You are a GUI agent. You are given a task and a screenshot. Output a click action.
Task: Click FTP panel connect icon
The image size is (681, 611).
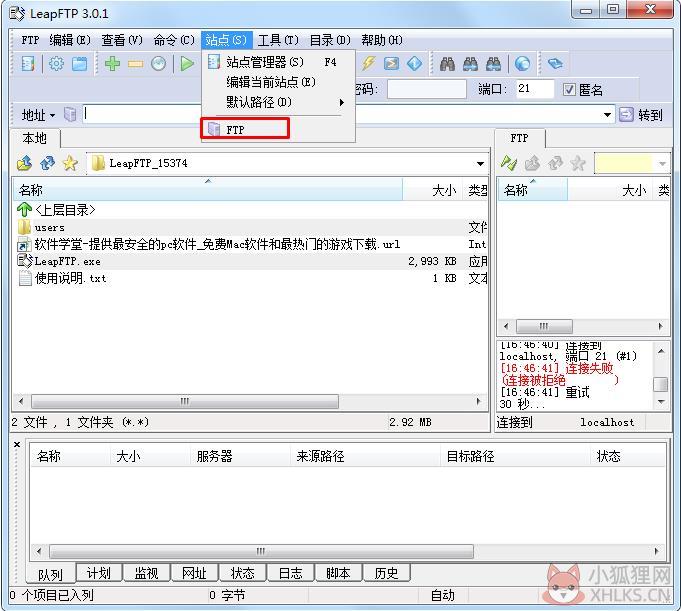[509, 163]
